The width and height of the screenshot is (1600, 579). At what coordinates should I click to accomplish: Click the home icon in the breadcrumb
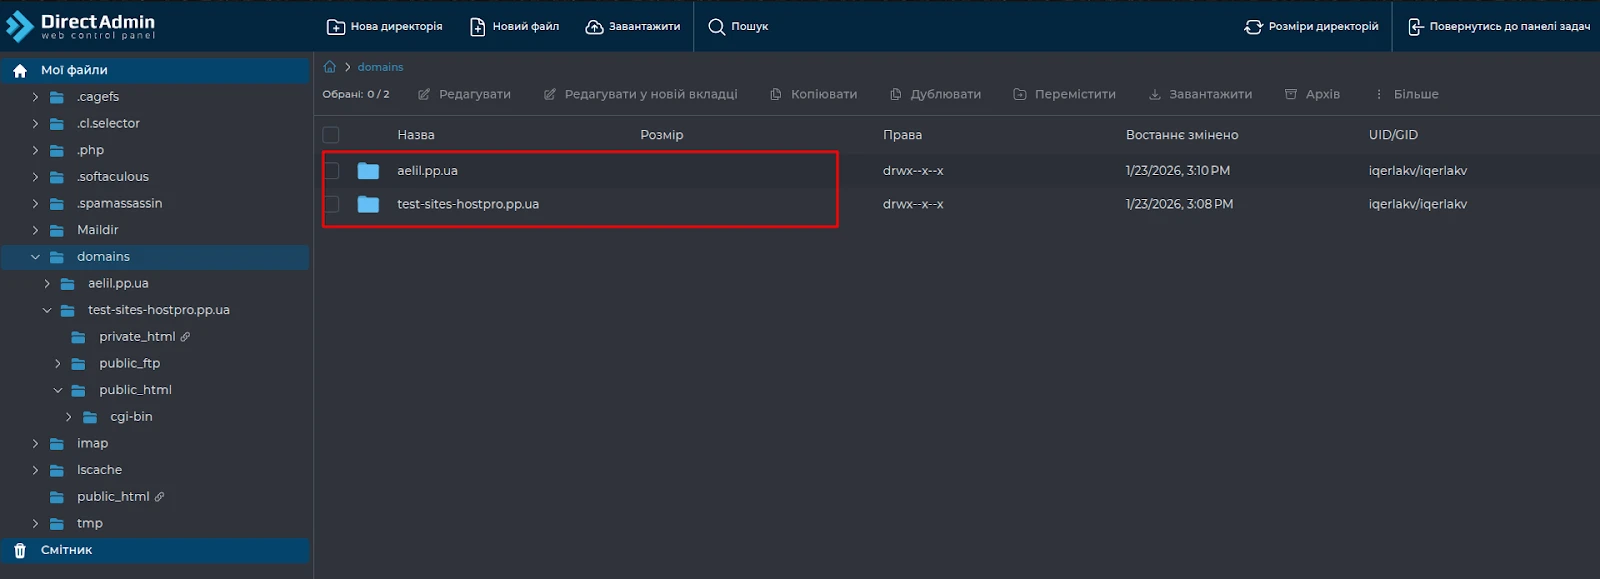tap(329, 67)
